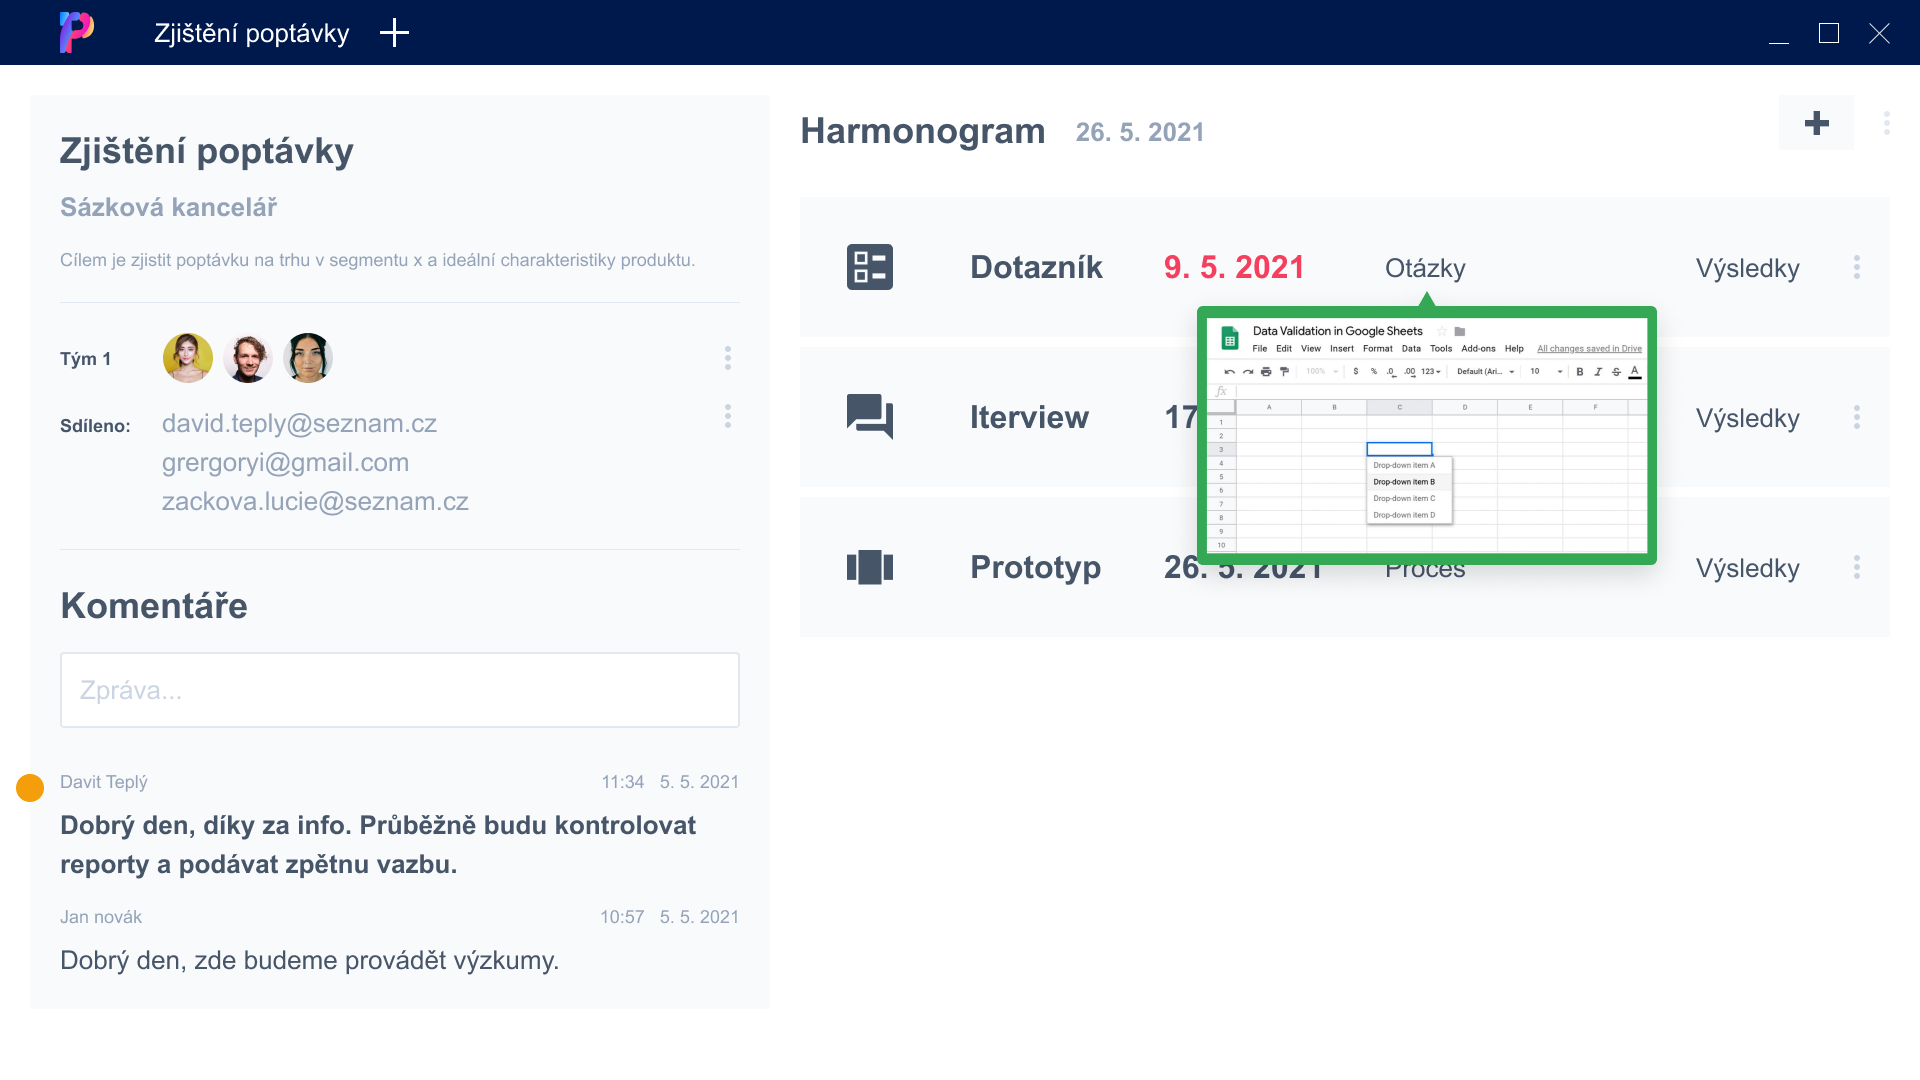Click the Iterview chat bubbles icon
The width and height of the screenshot is (1920, 1080).
[869, 416]
